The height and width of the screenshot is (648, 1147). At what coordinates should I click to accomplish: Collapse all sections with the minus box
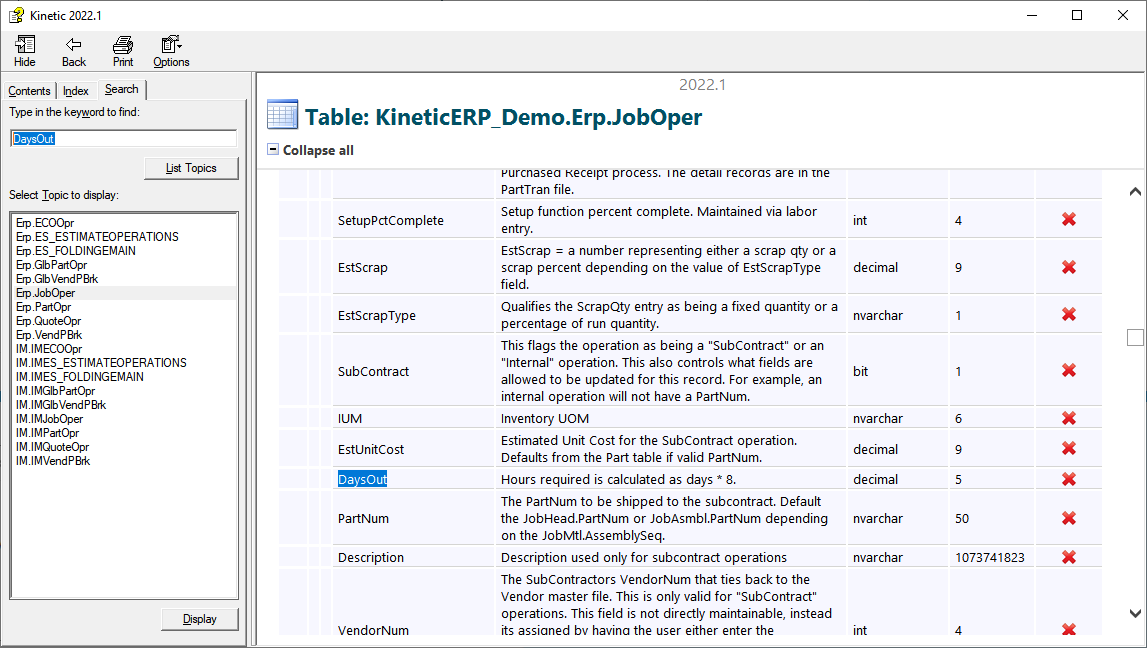pyautogui.click(x=273, y=149)
